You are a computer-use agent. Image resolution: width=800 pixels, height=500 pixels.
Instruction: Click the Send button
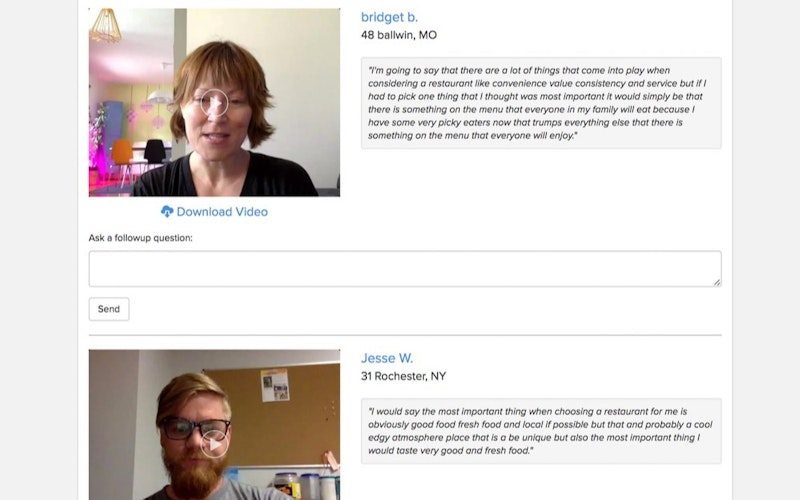[109, 309]
